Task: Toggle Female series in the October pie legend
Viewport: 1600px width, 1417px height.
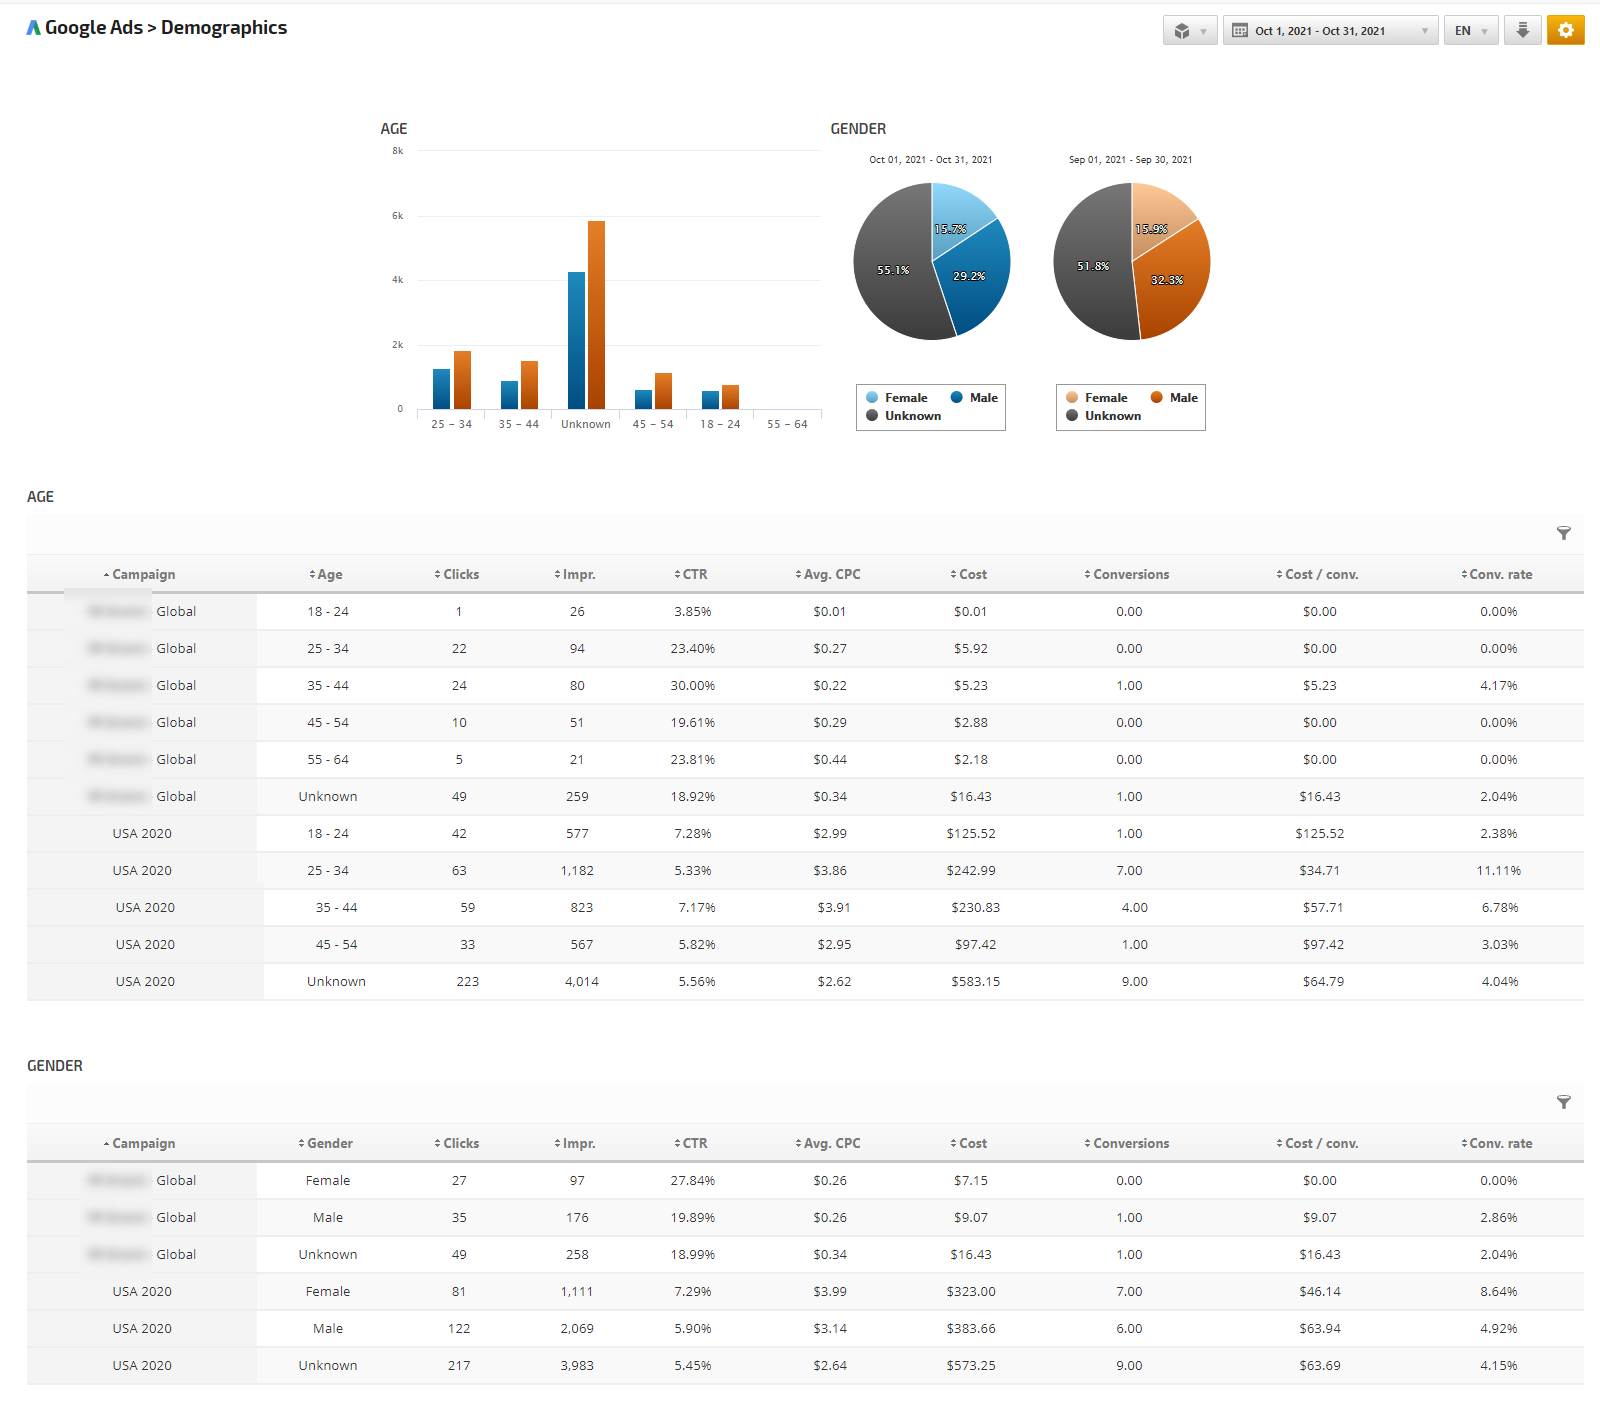Action: click(897, 398)
